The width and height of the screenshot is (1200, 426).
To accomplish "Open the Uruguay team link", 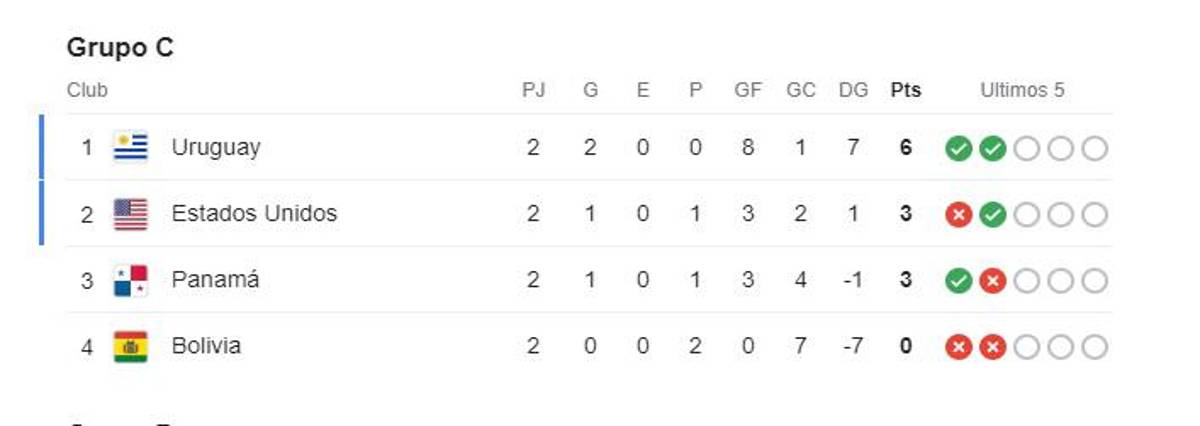I will [216, 148].
